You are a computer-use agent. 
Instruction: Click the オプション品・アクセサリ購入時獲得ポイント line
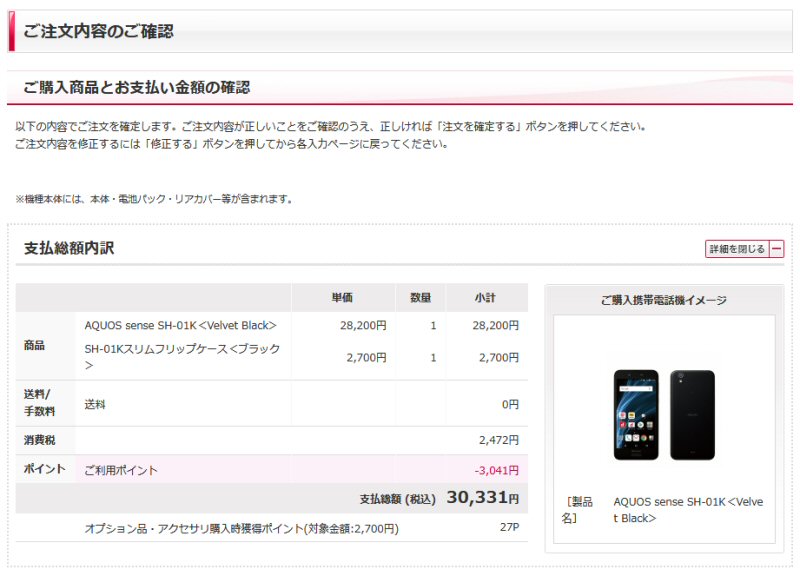click(241, 528)
